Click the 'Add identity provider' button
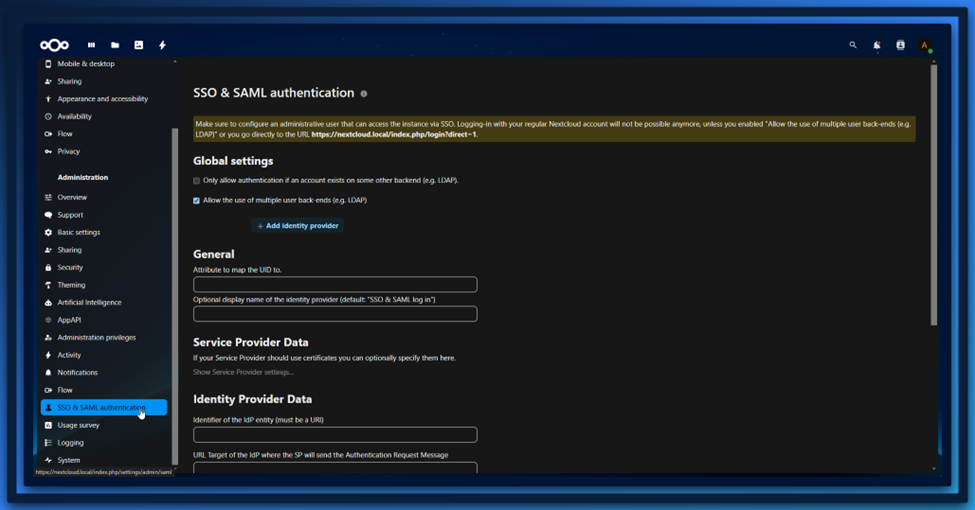This screenshot has height=510, width=975. coord(298,226)
